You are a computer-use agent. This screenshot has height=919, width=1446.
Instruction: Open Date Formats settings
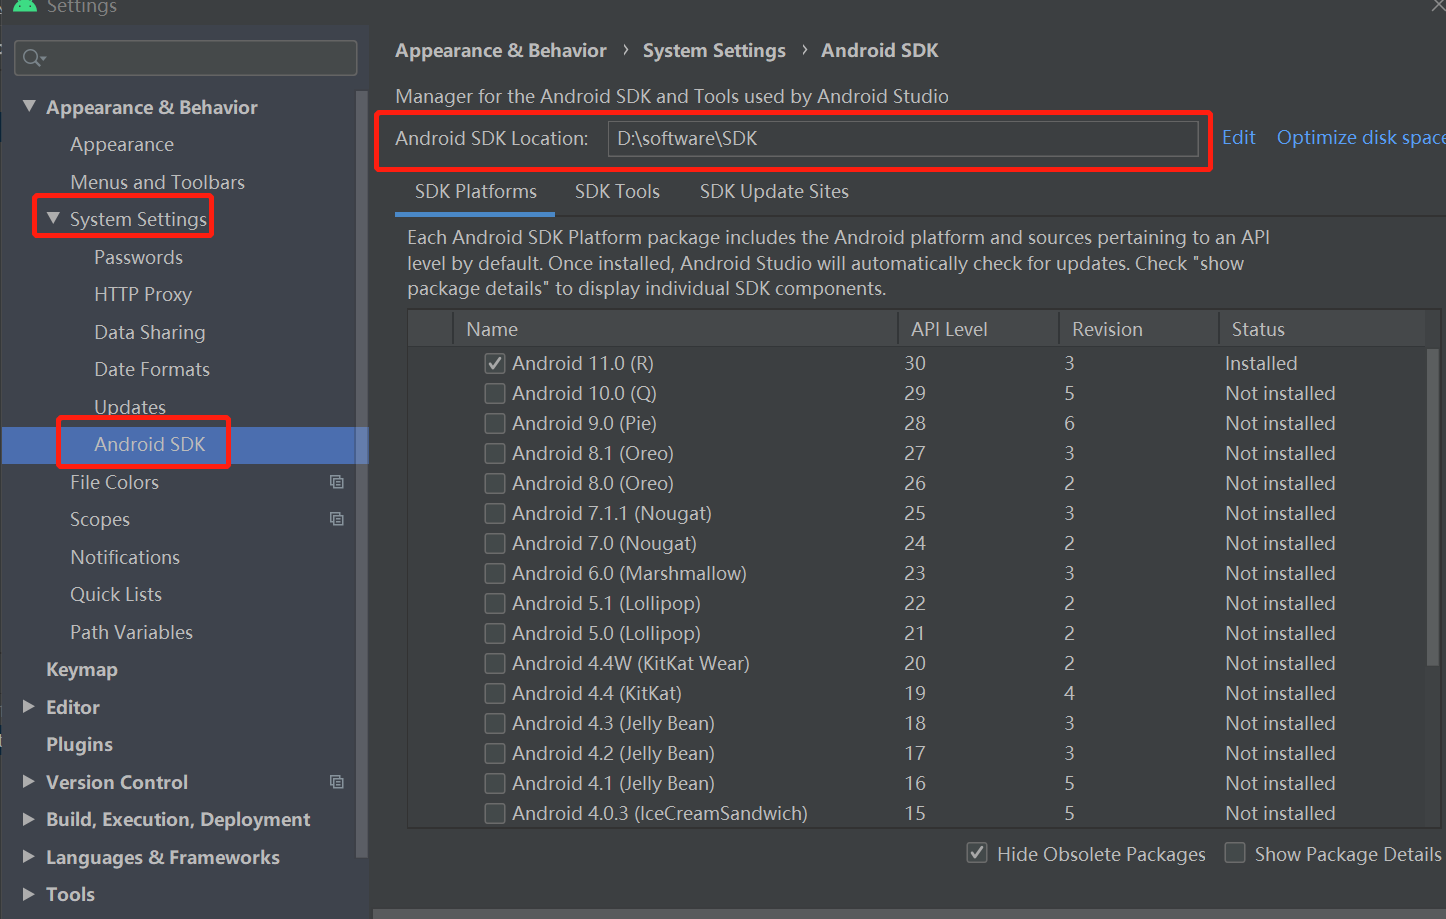[152, 369]
